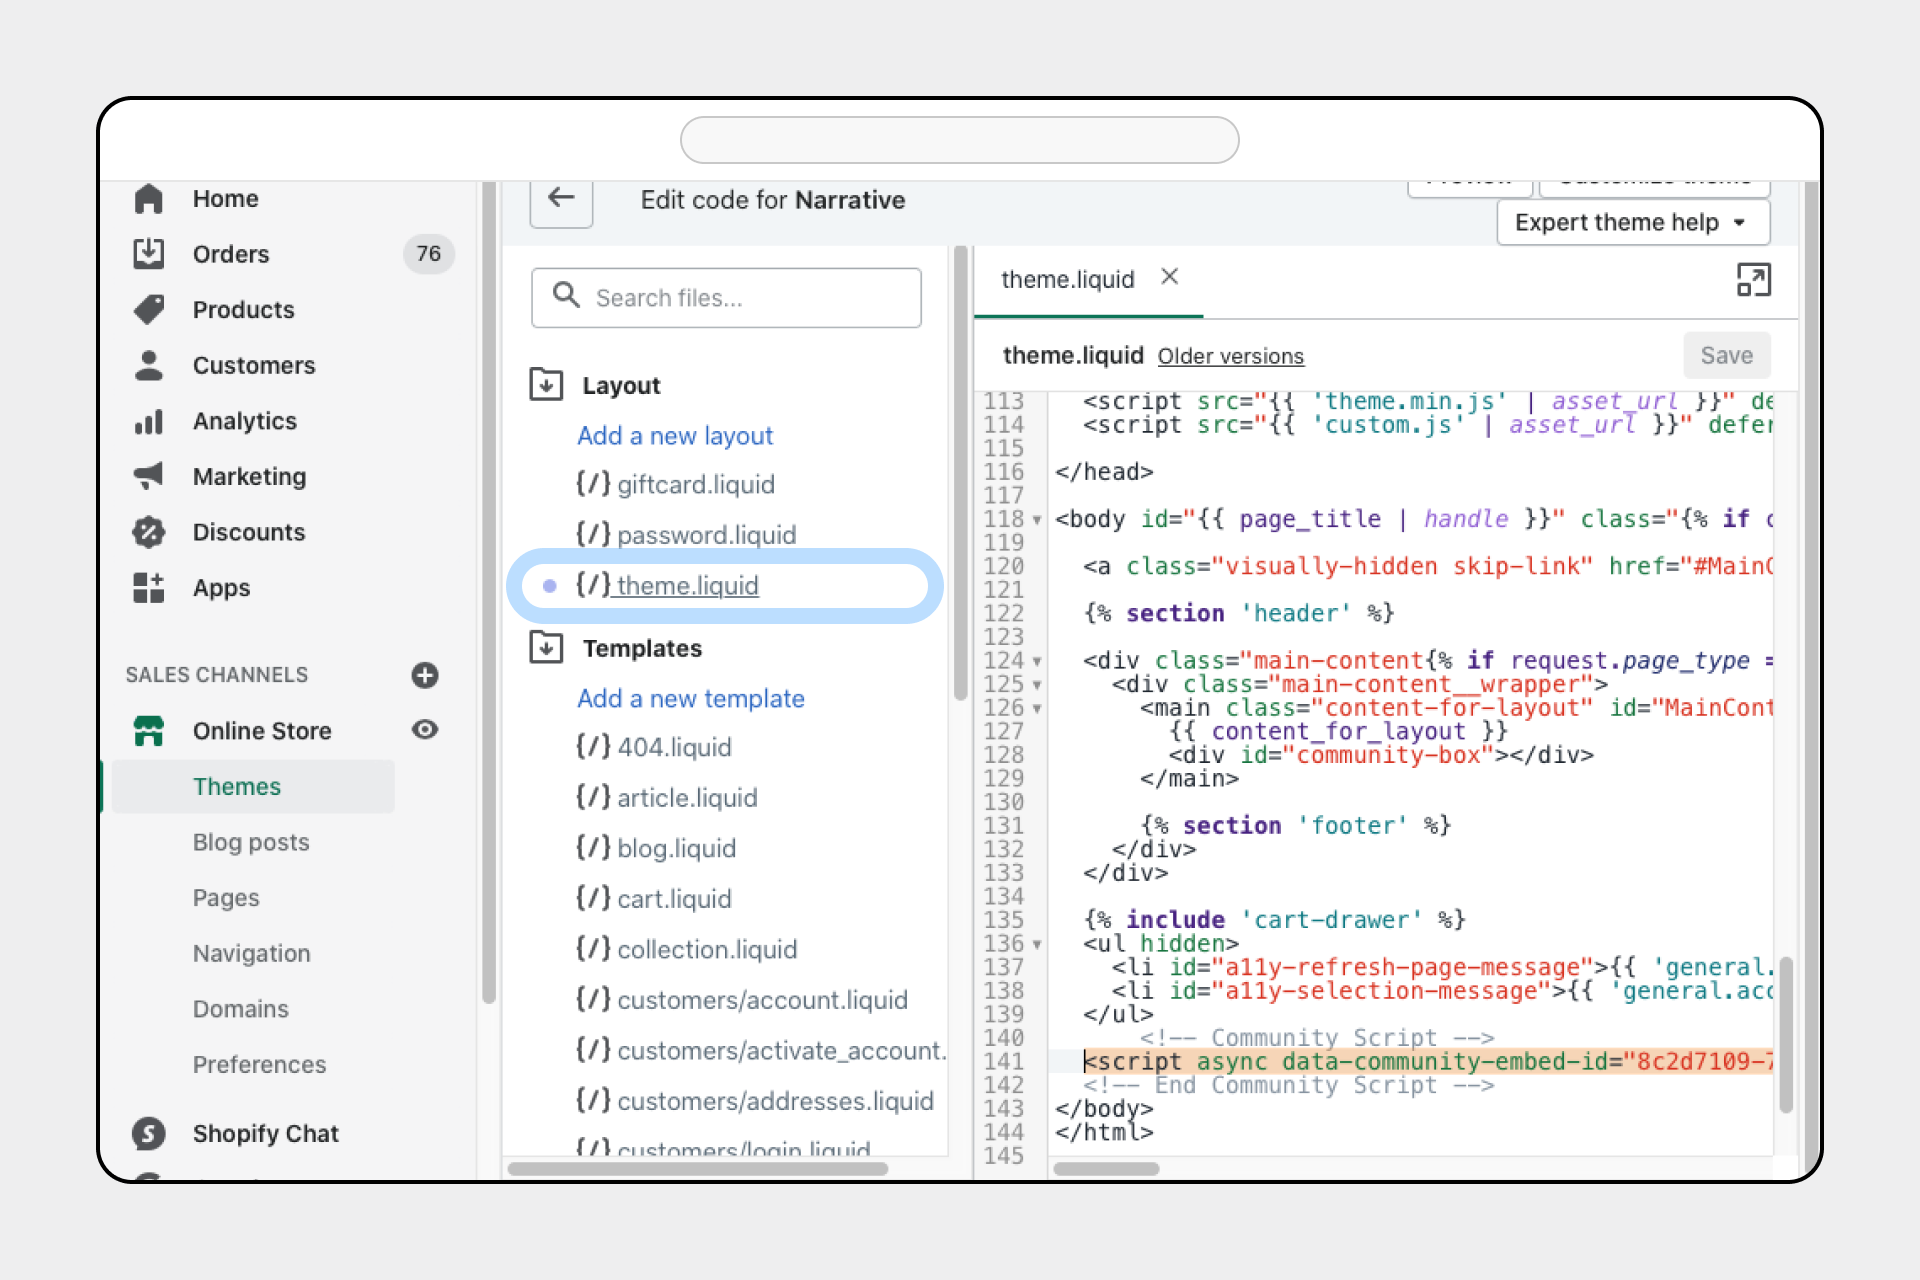
Task: Click the Customers person icon
Action: pos(148,365)
